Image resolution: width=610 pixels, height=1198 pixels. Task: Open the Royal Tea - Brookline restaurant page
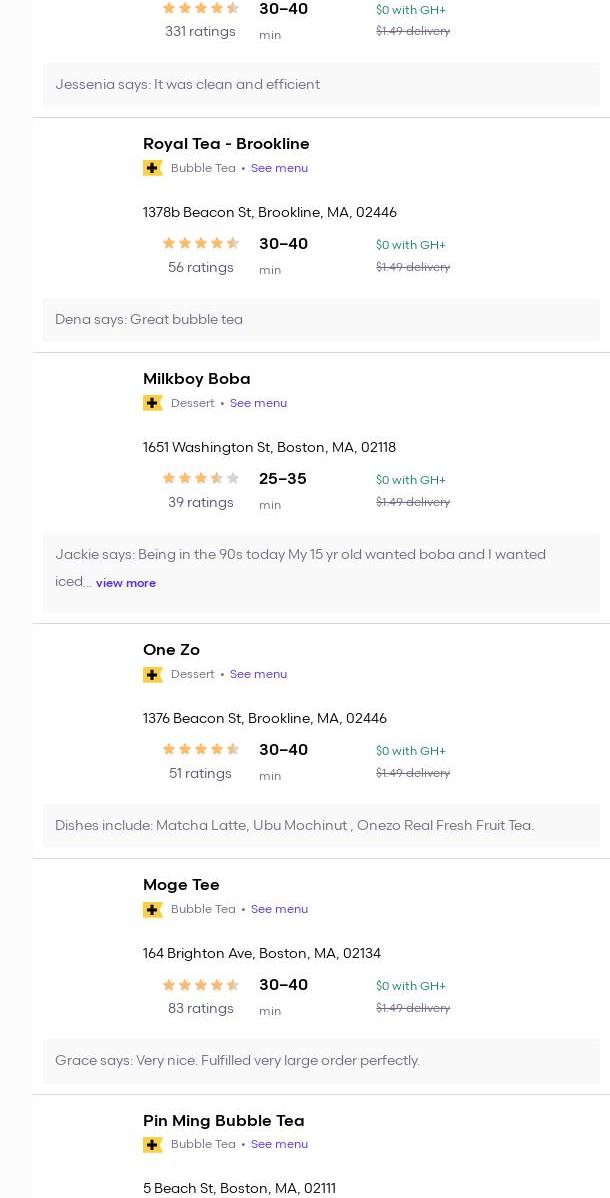pyautogui.click(x=226, y=144)
